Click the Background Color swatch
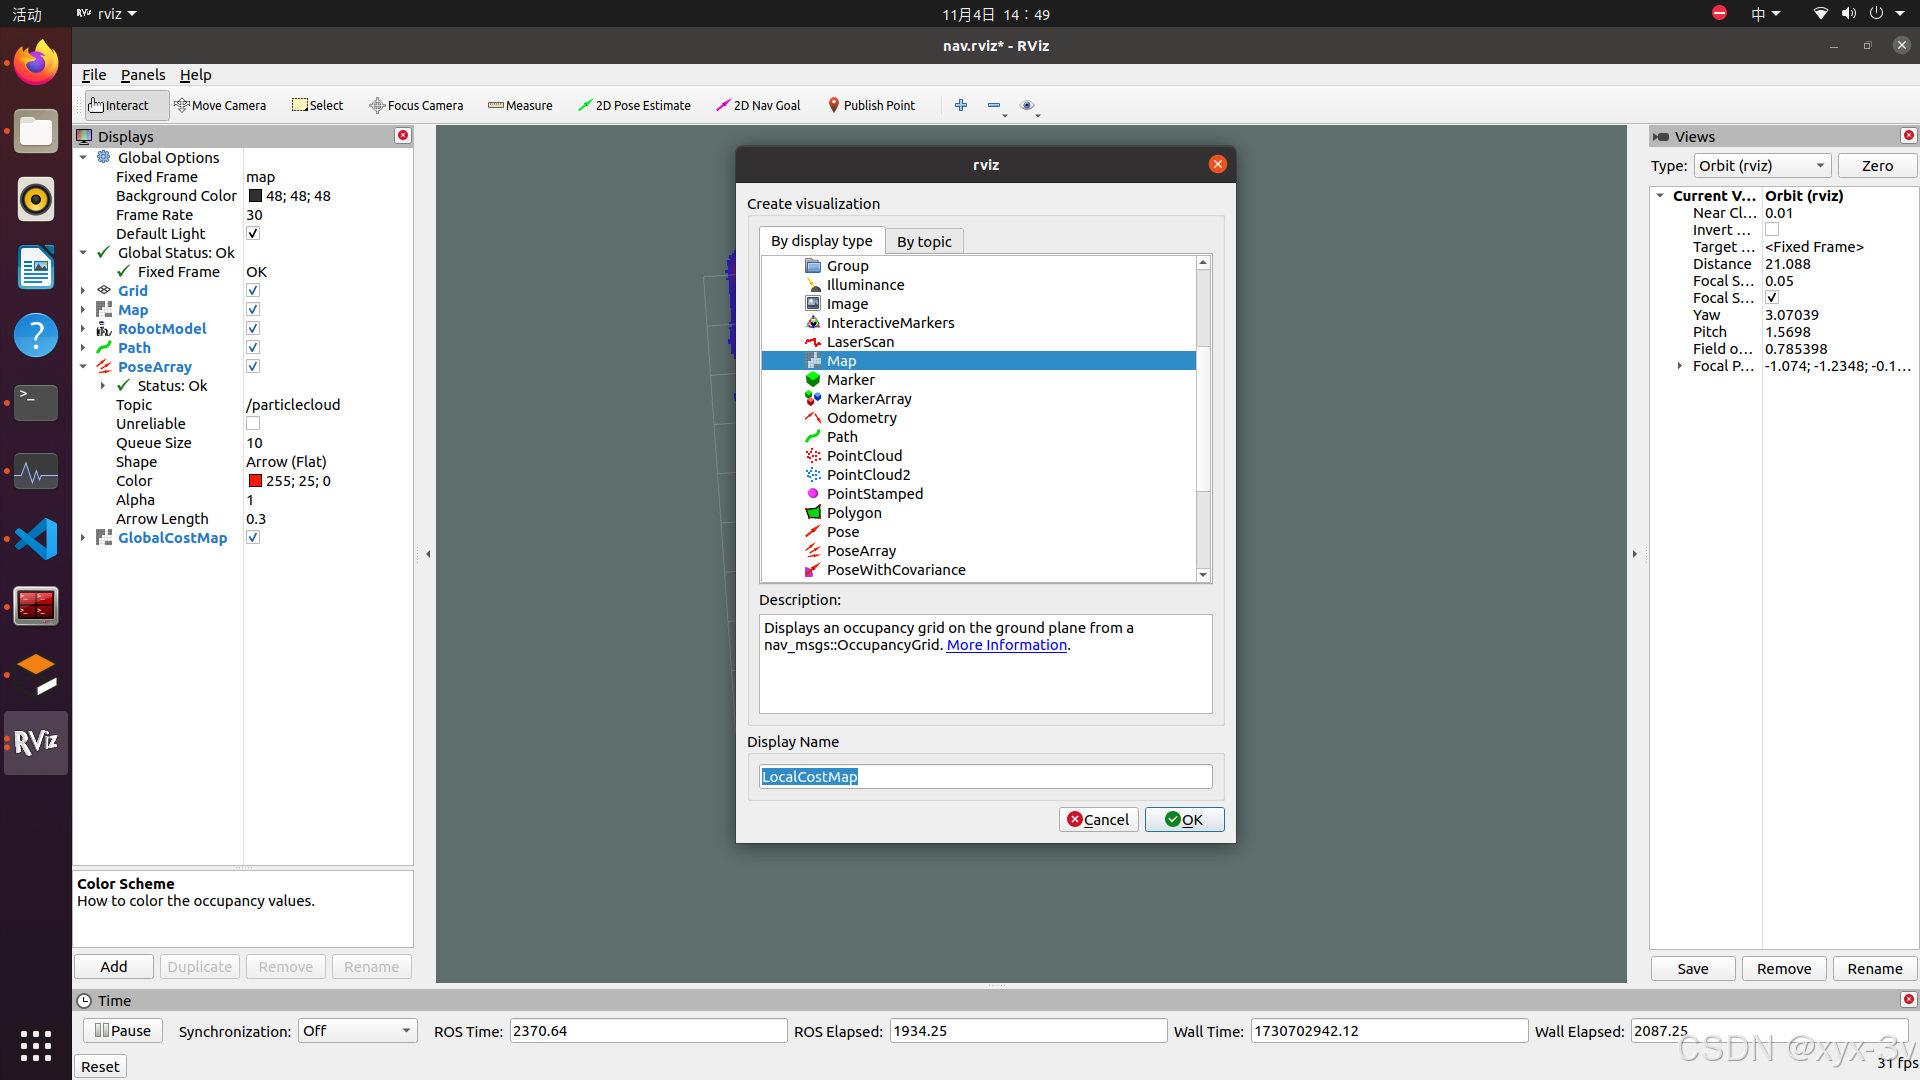Screen dimensions: 1920x1080 (x=255, y=196)
